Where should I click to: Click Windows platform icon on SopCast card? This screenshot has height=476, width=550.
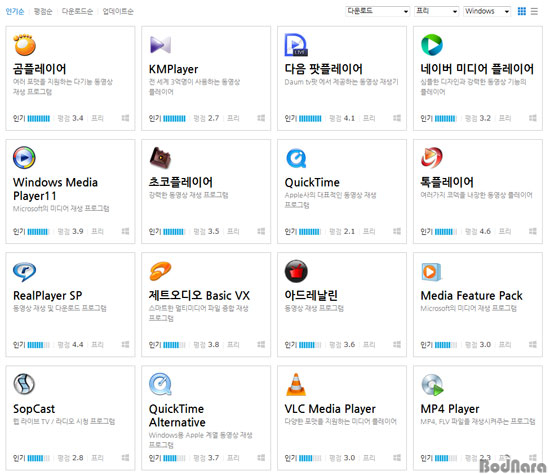click(x=125, y=457)
